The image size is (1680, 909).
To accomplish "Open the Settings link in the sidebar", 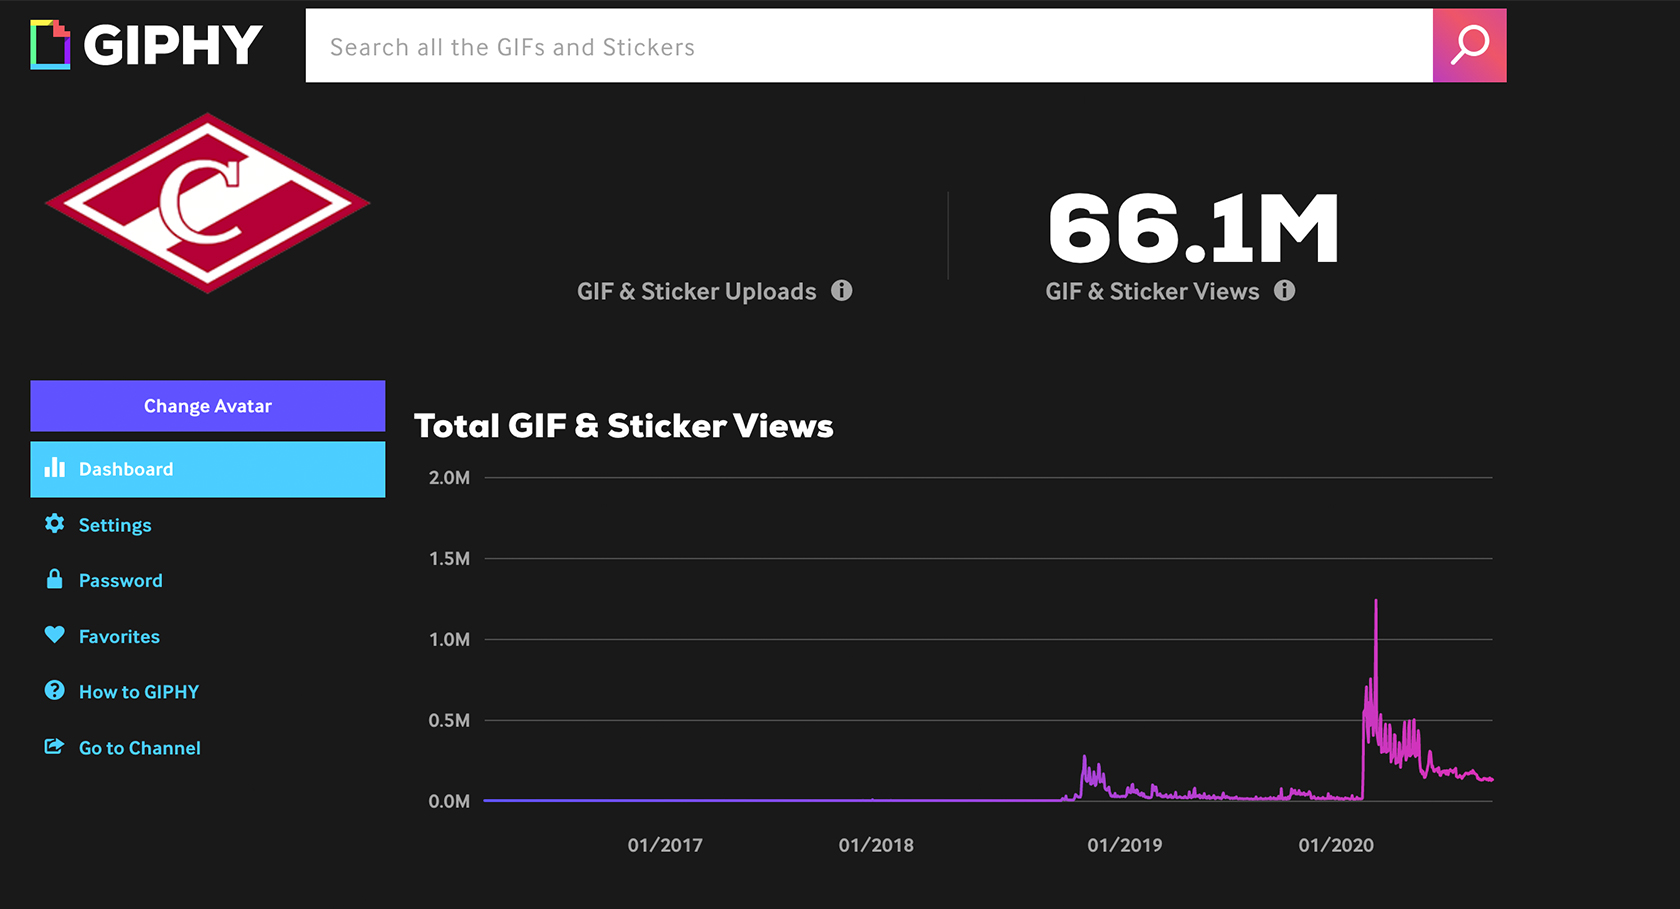I will point(115,525).
